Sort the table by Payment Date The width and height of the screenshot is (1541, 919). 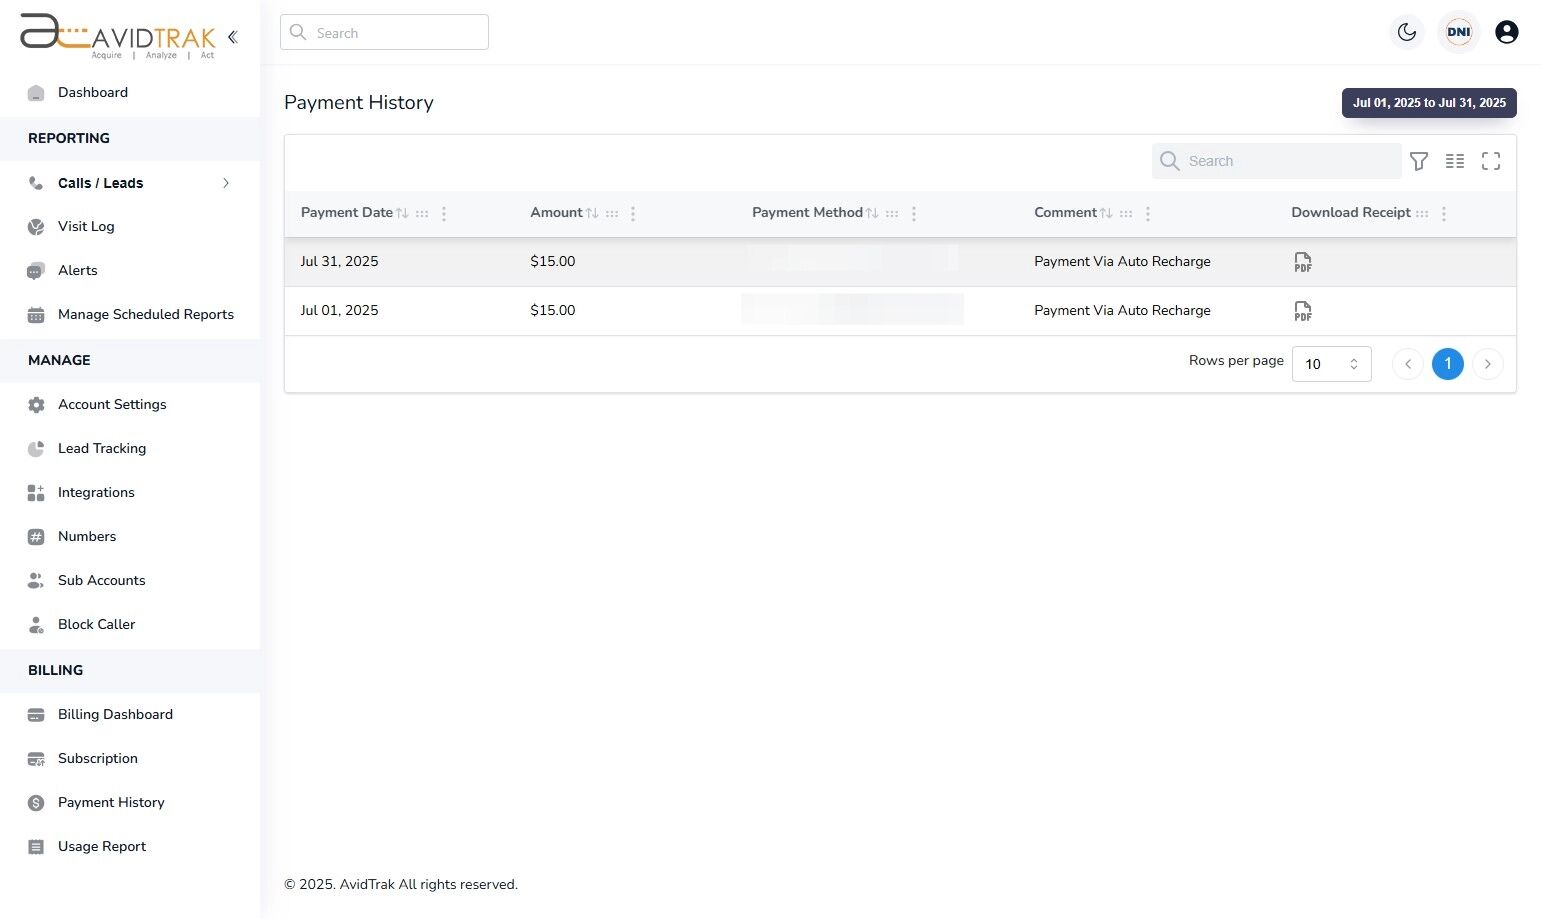point(402,212)
